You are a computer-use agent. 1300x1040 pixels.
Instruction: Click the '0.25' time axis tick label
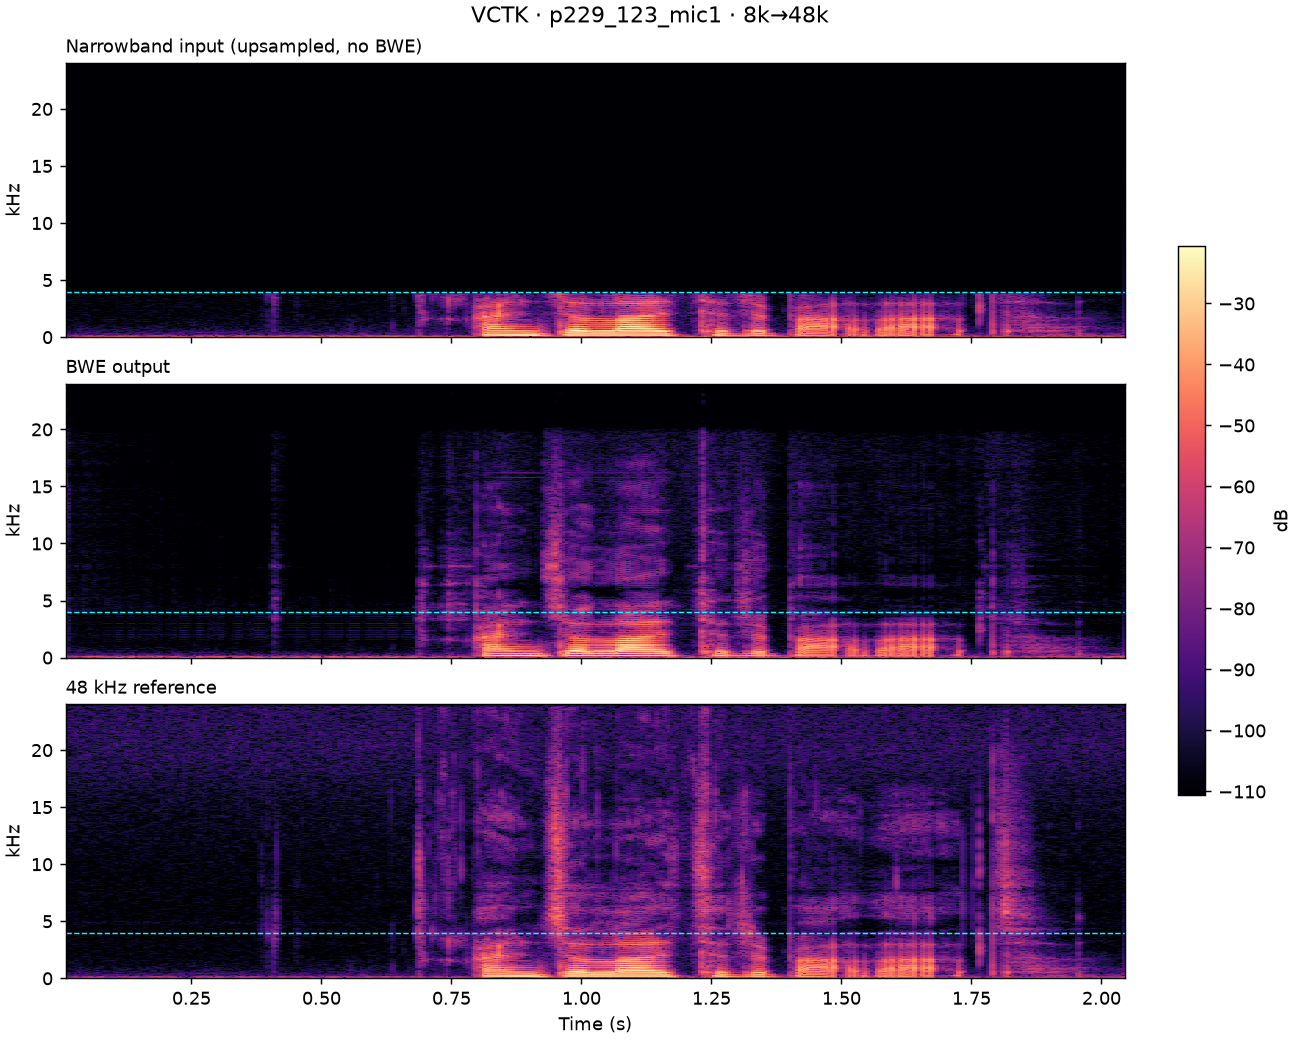(192, 998)
